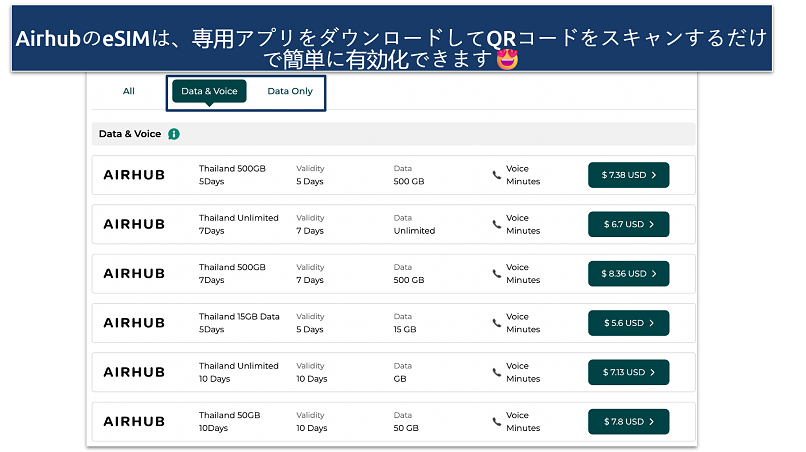Click phone icon in Thailand 15GB Data row

click(x=497, y=323)
